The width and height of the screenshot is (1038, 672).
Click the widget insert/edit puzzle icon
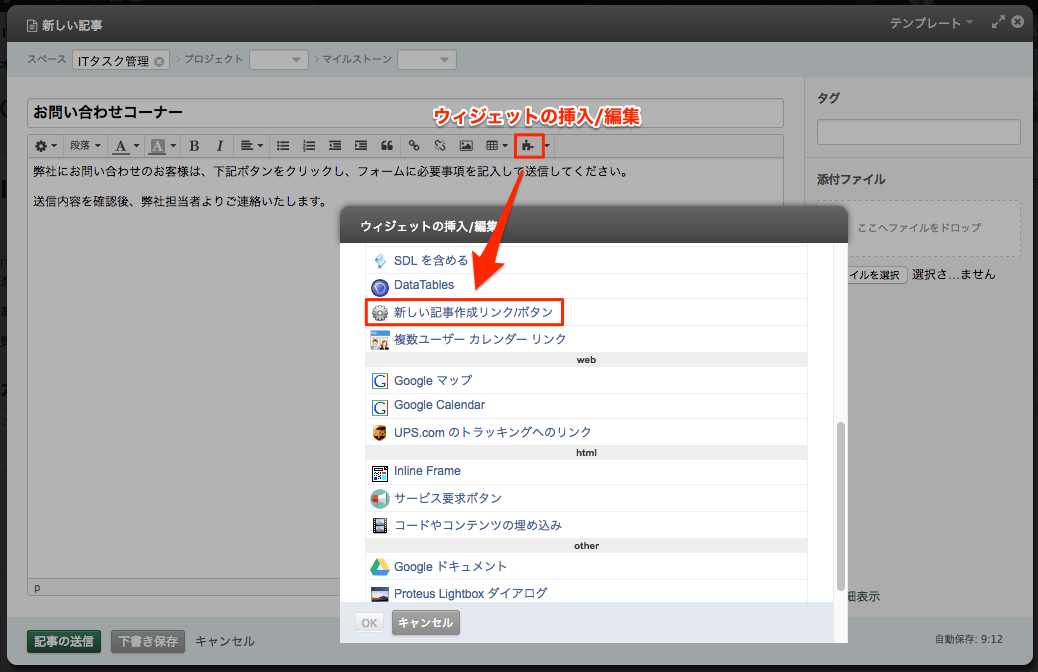(526, 146)
